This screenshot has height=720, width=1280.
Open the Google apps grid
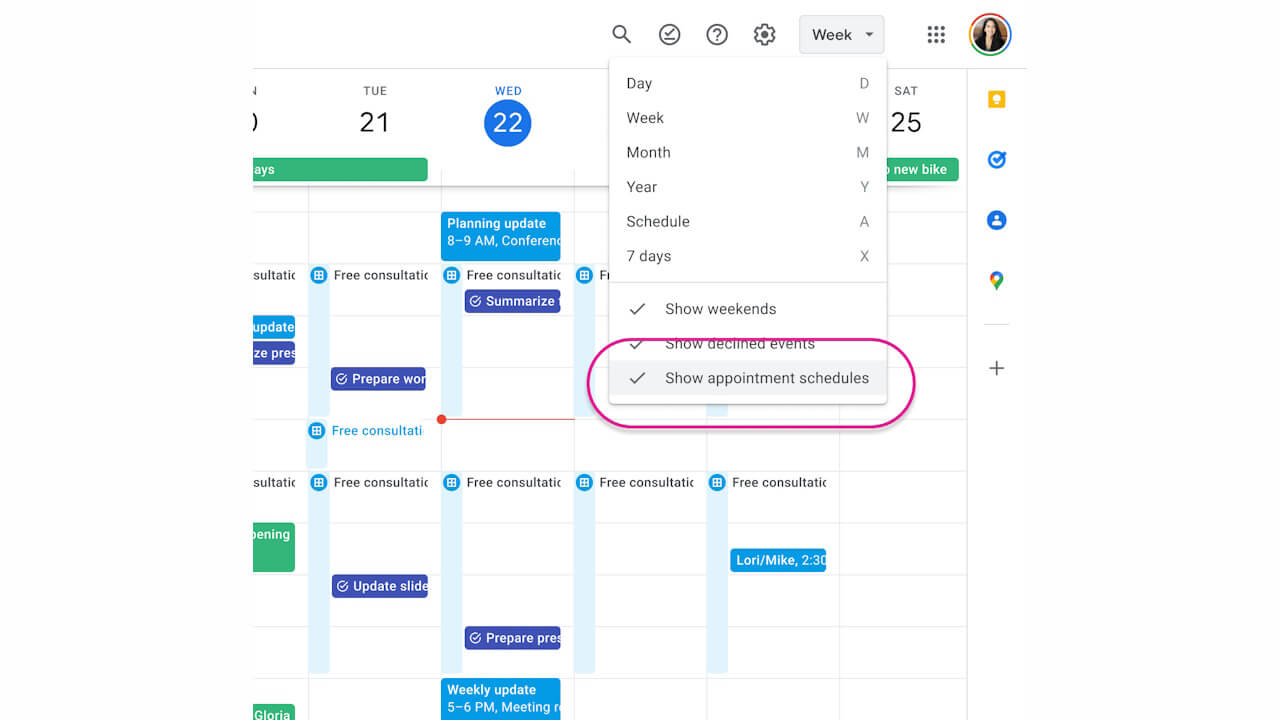pyautogui.click(x=936, y=33)
